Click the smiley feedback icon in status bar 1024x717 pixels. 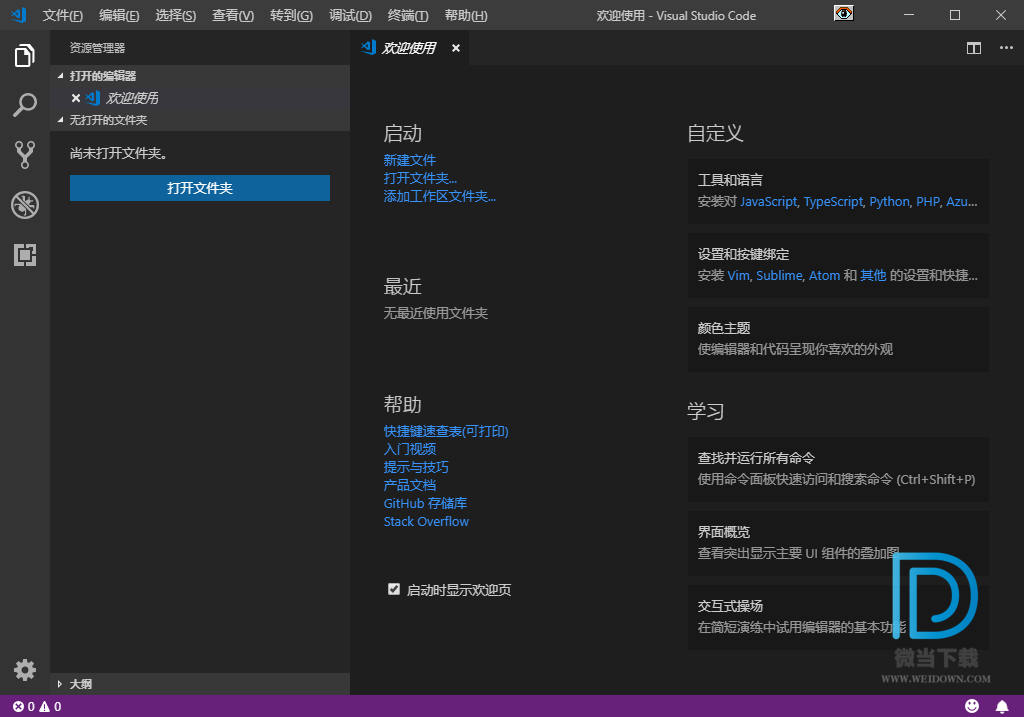pos(972,706)
